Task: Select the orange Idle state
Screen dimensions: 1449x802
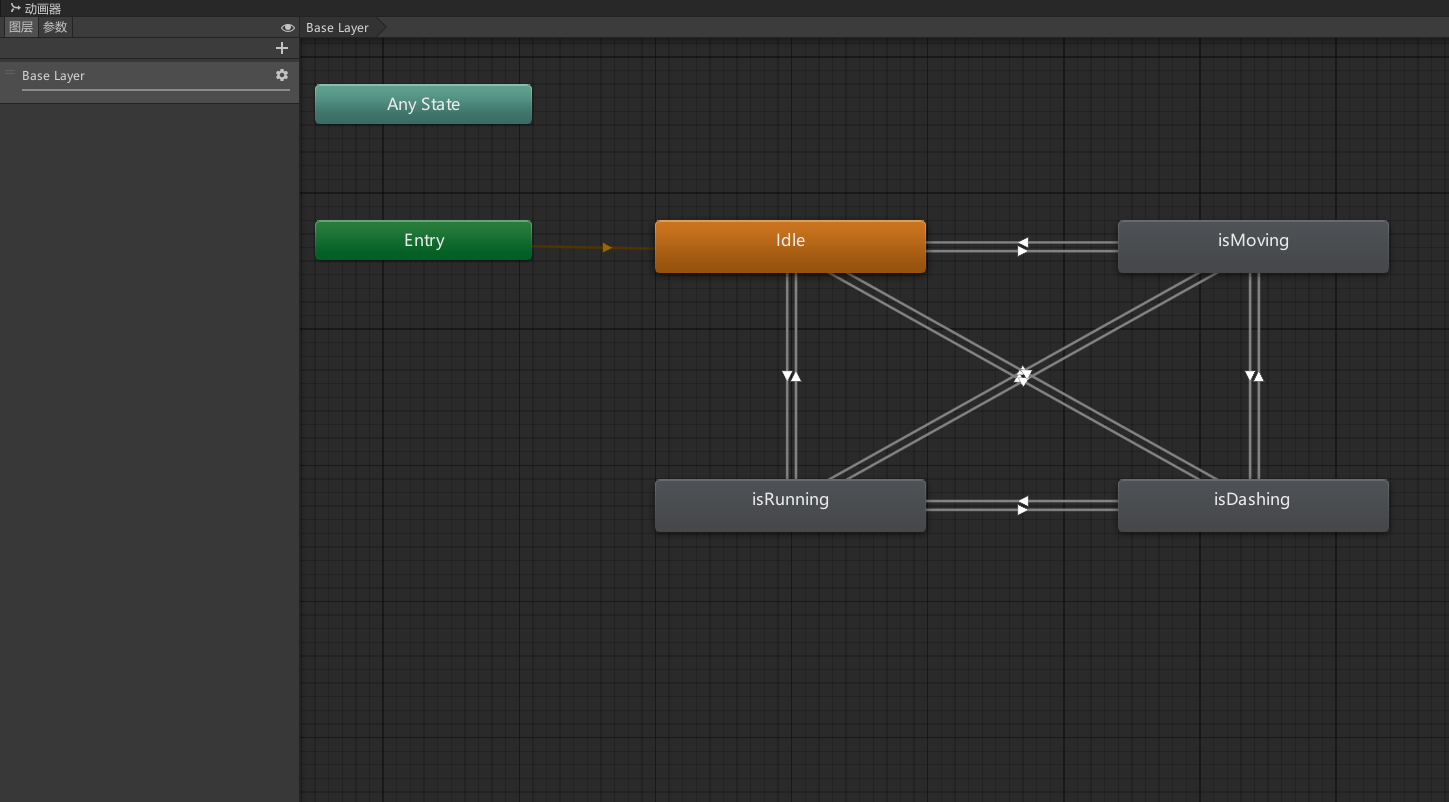Action: [x=790, y=246]
